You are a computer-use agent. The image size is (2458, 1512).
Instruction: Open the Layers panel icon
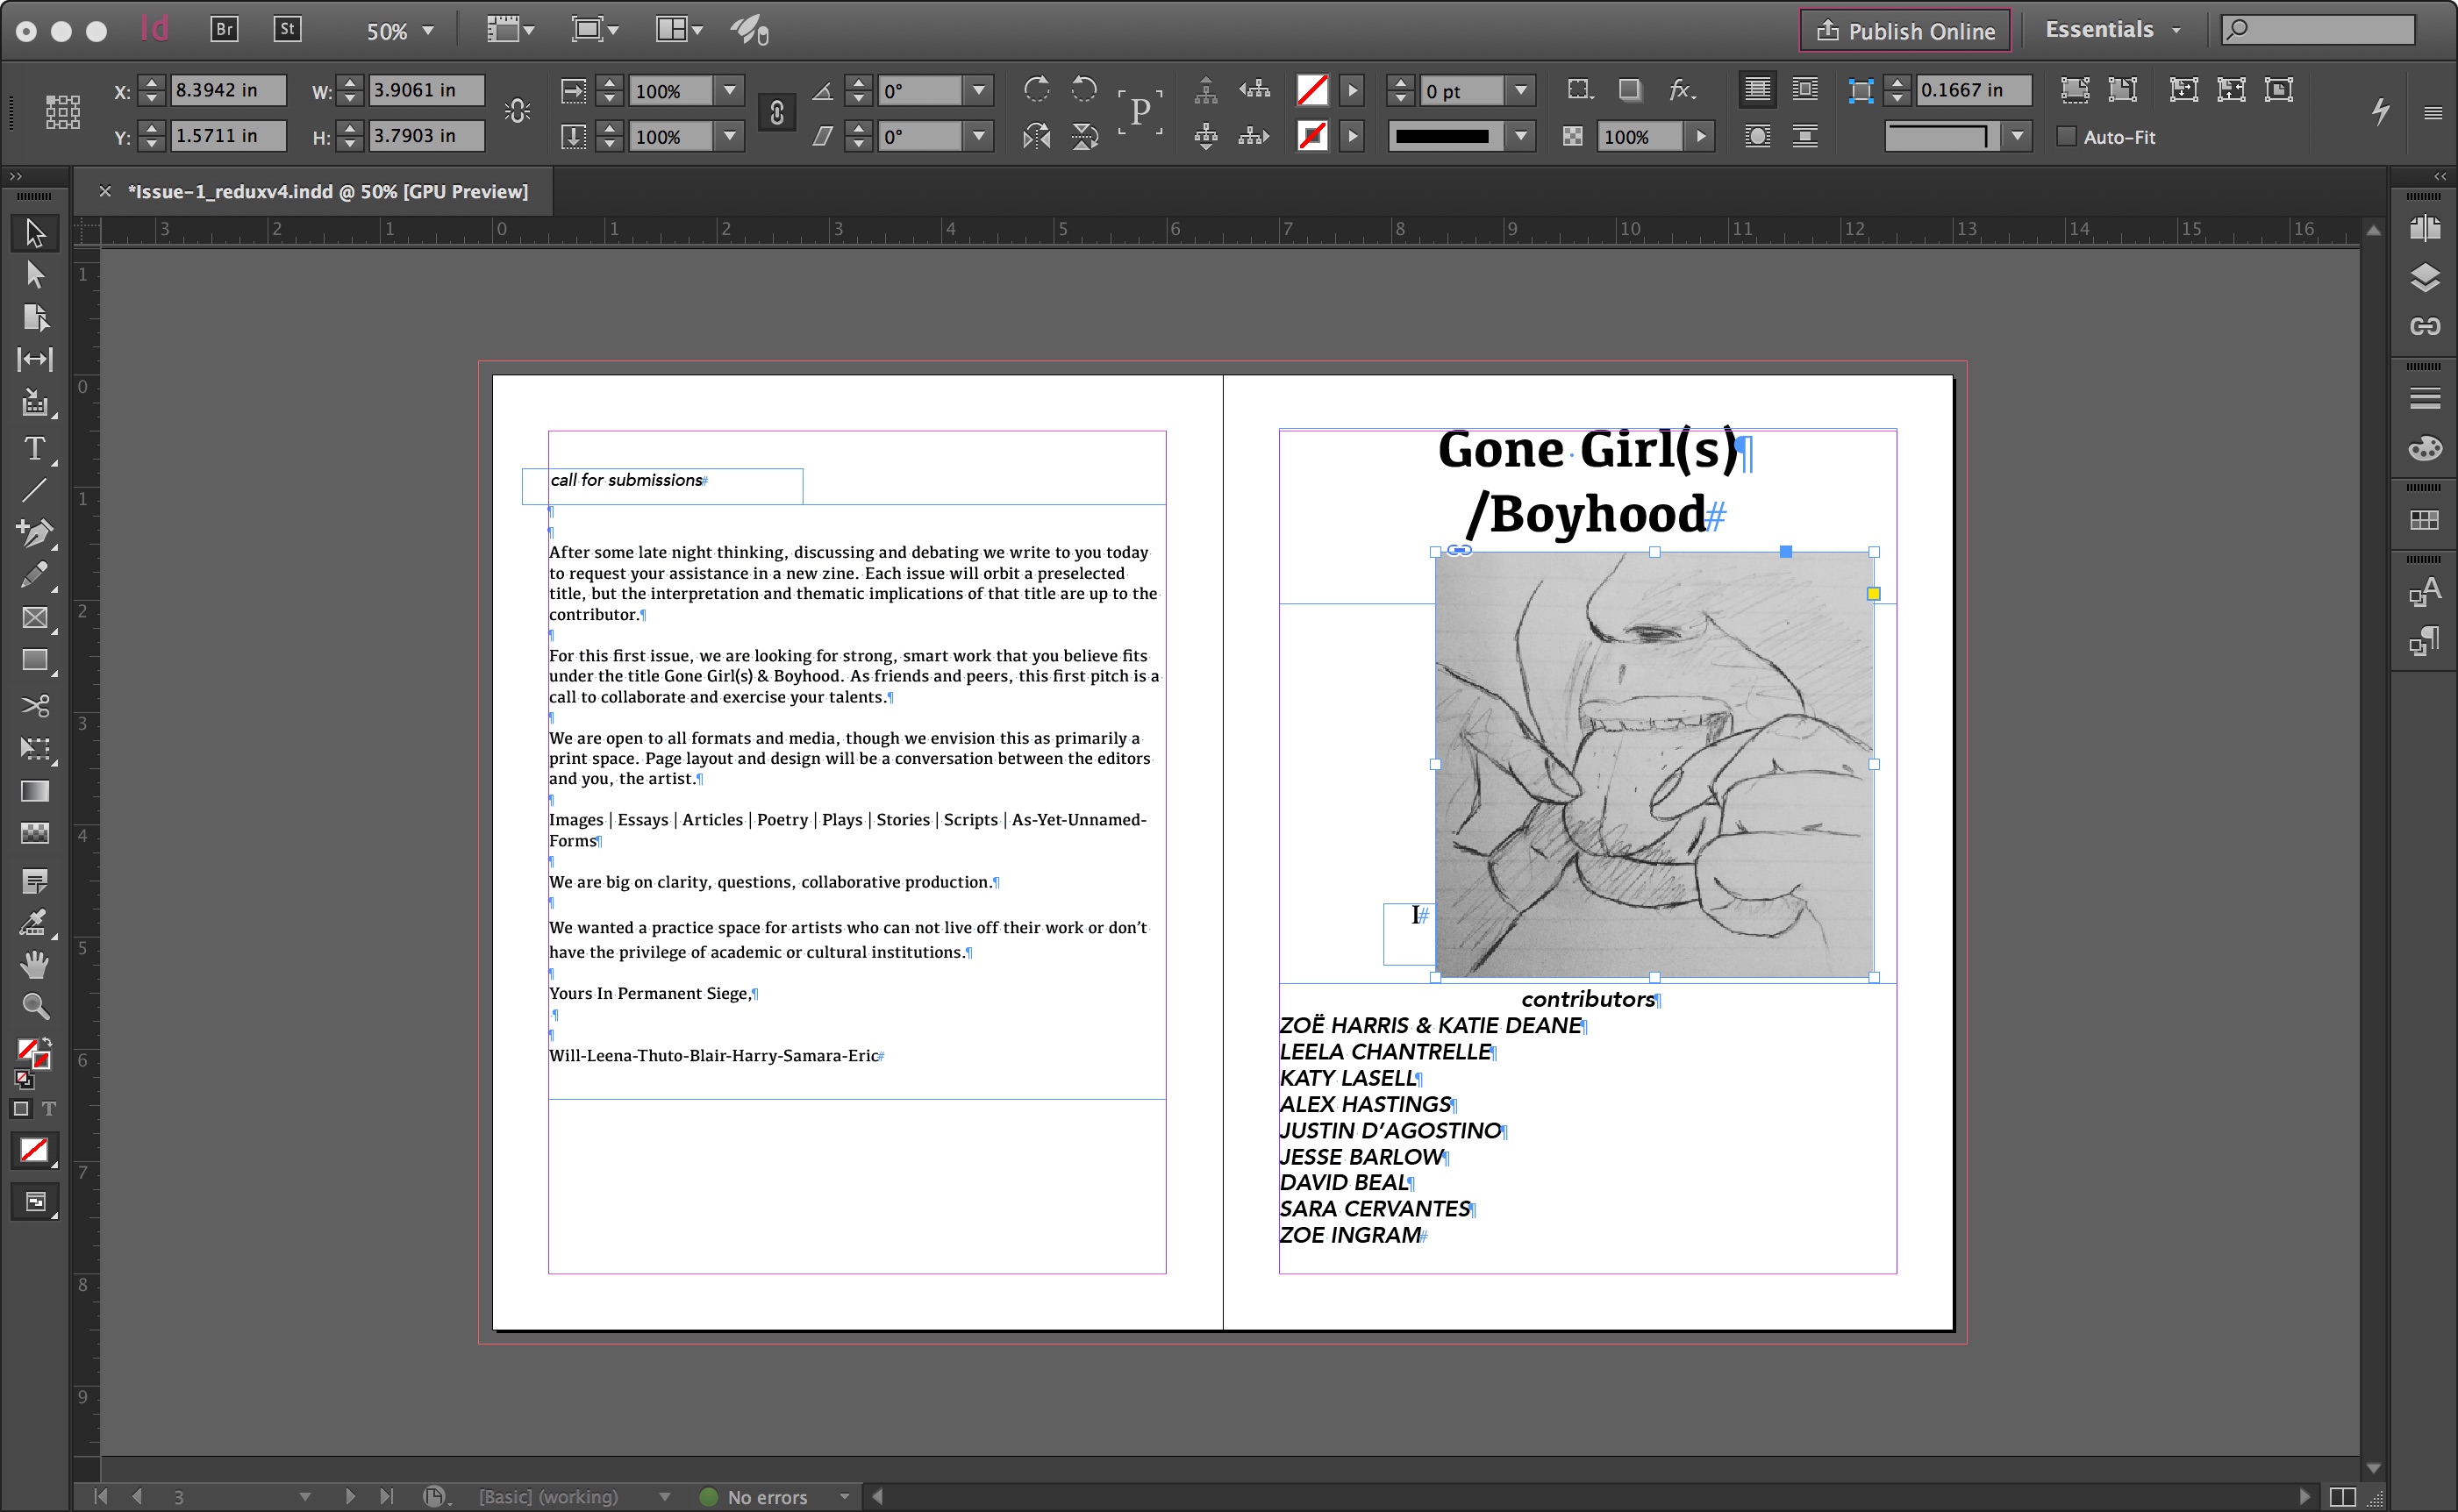[x=2424, y=278]
